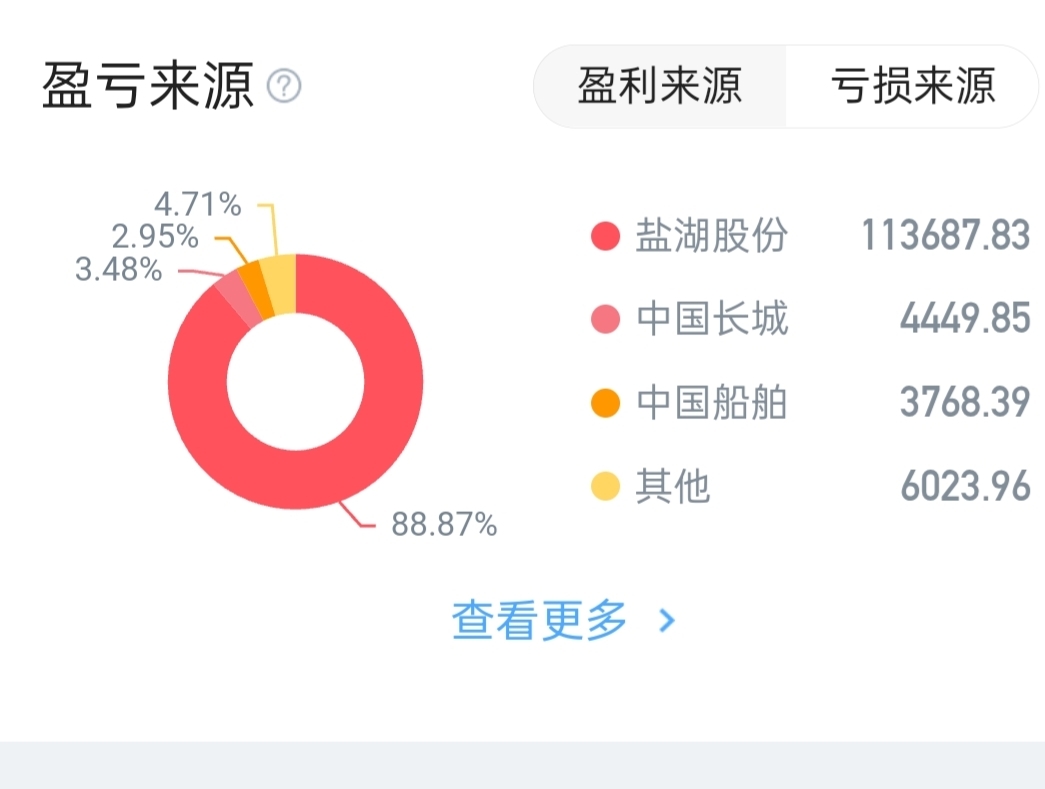Image resolution: width=1045 pixels, height=789 pixels.
Task: Select the 中国长城 legend label
Action: coord(712,320)
